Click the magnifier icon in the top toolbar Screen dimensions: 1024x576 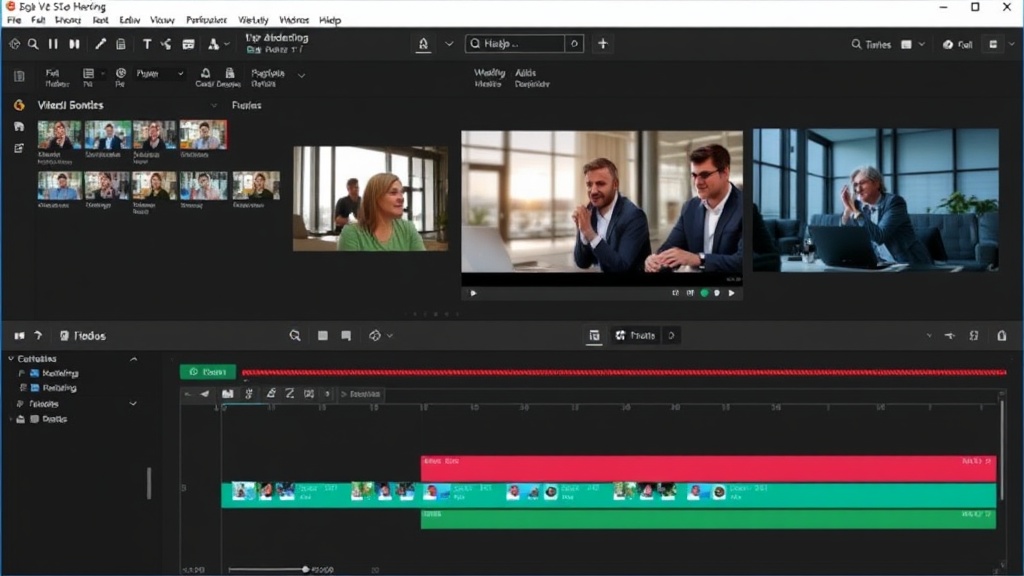click(x=33, y=44)
